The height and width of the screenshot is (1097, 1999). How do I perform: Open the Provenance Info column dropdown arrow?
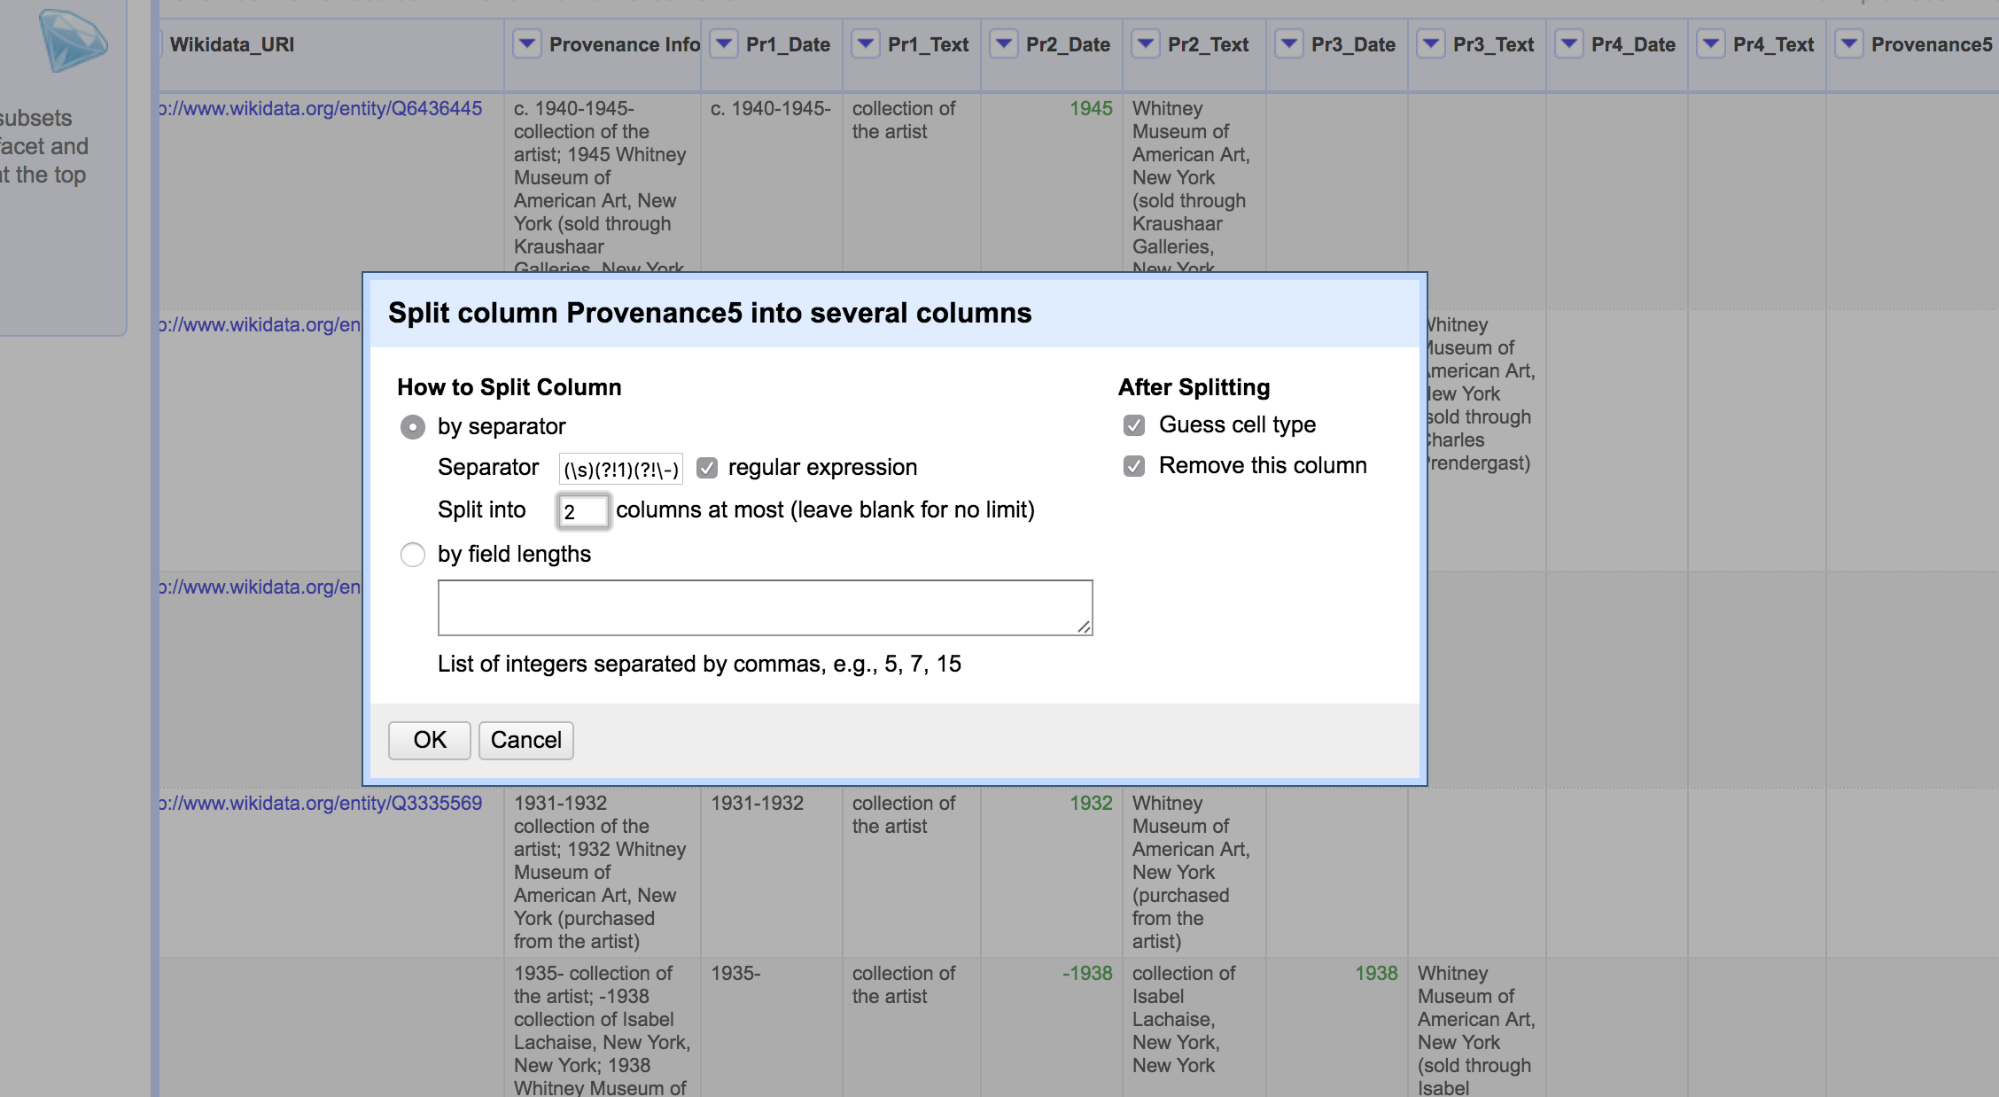point(527,44)
